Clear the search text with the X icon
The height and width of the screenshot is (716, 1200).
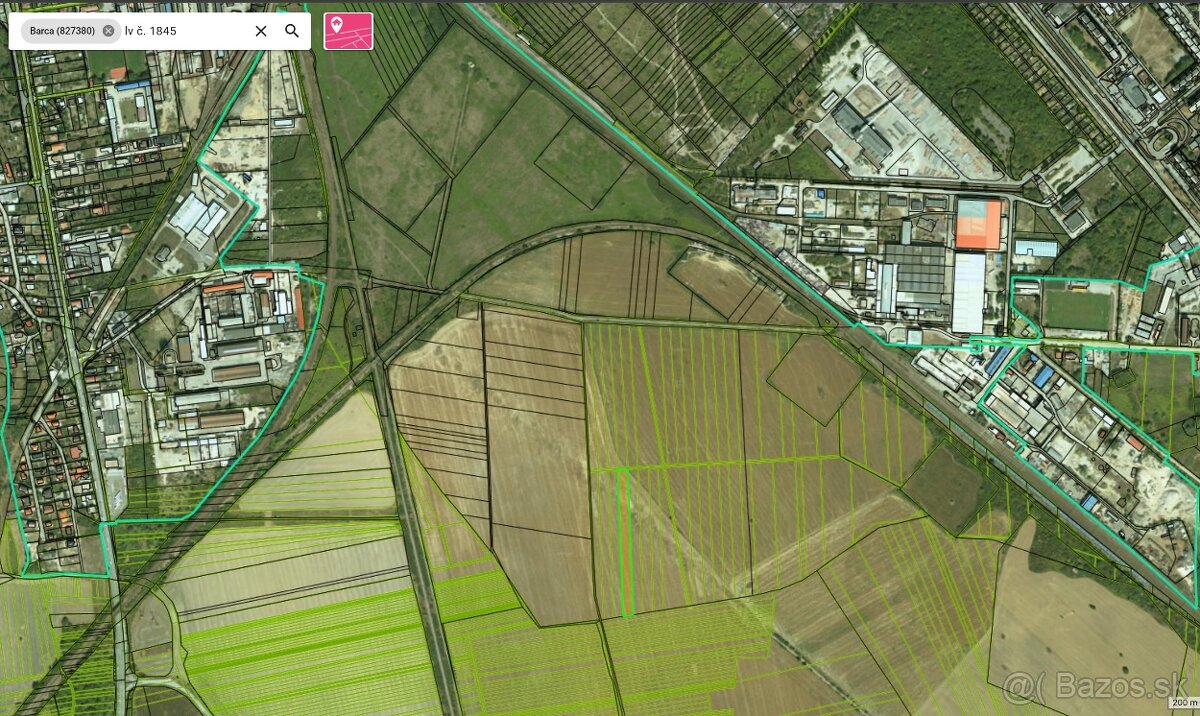tap(261, 31)
